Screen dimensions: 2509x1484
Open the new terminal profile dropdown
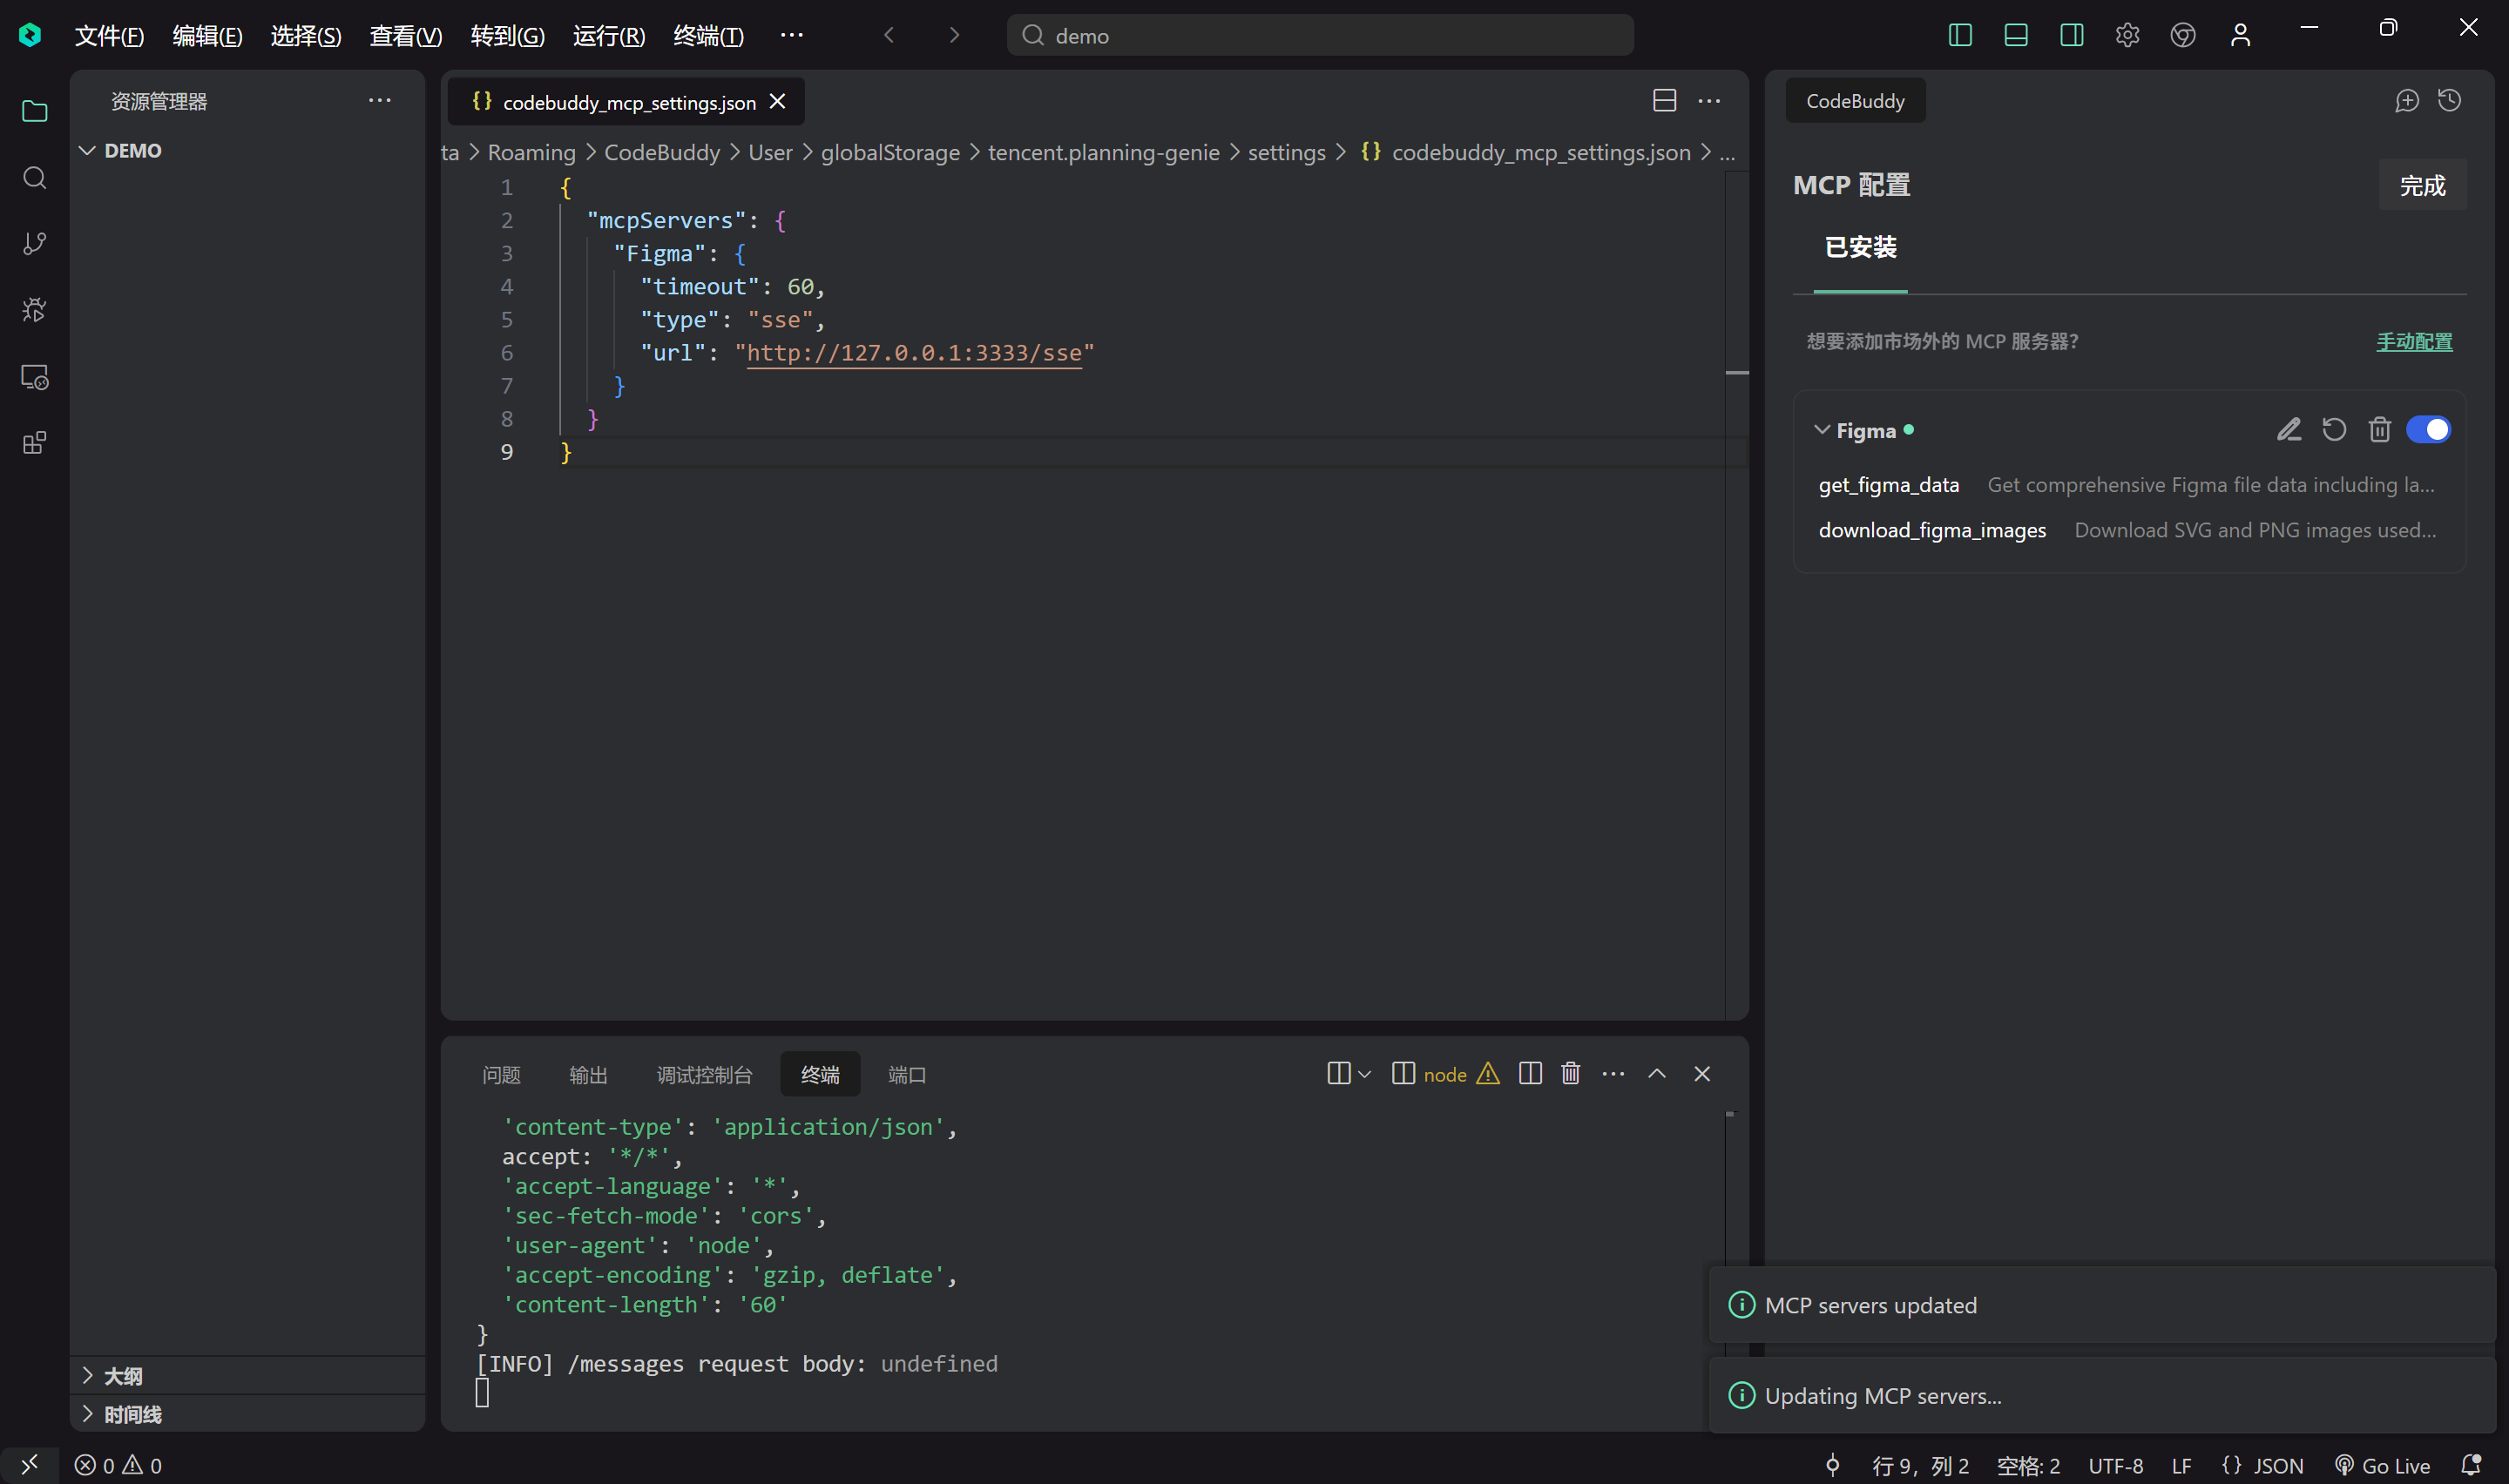tap(1365, 1074)
